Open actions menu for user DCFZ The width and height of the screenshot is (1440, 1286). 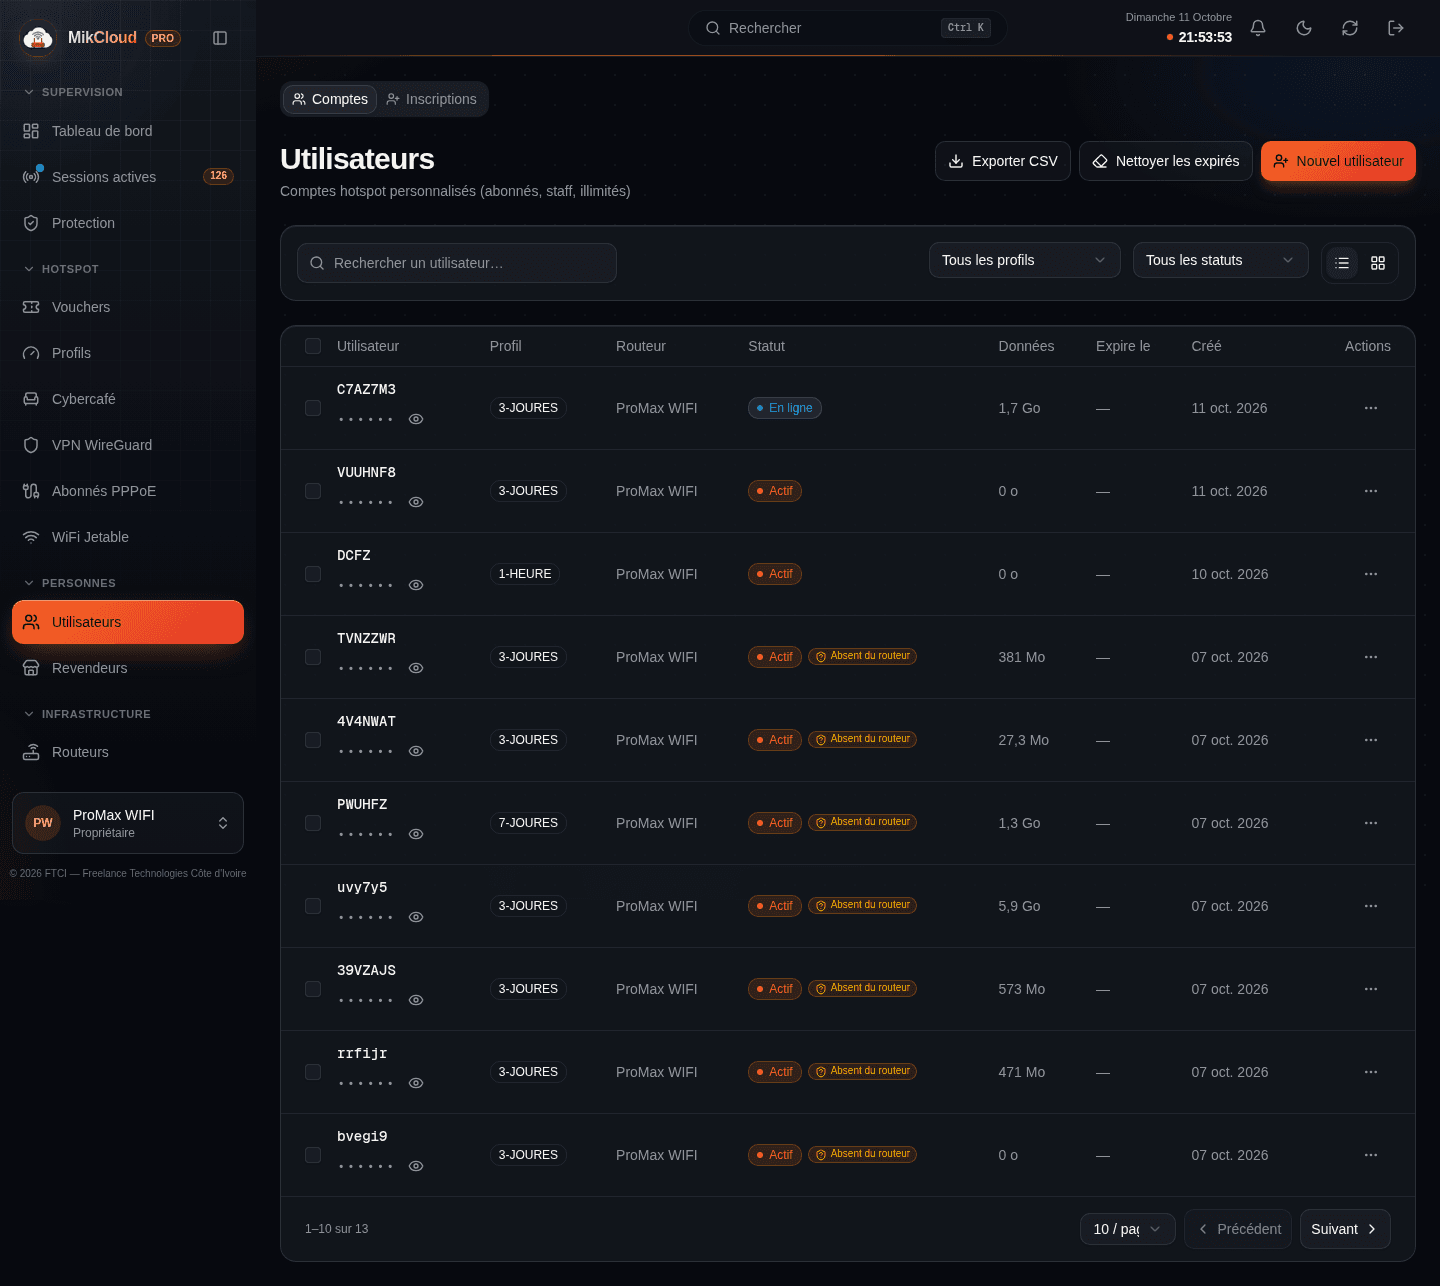tap(1371, 574)
